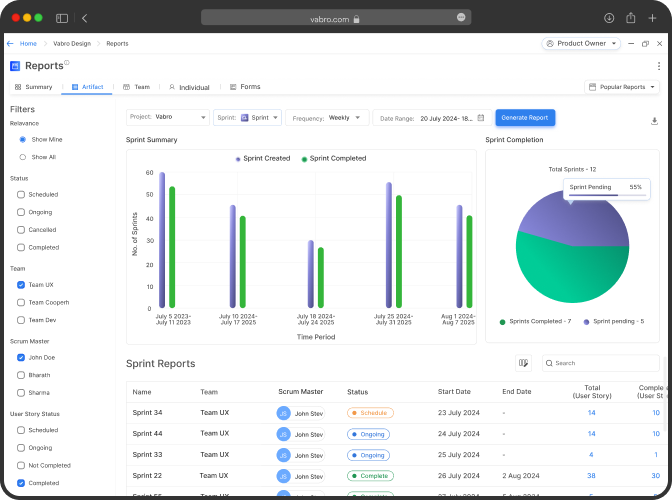Open a new browser tab with plus icon
Viewport: 672px width, 500px height.
click(x=653, y=18)
